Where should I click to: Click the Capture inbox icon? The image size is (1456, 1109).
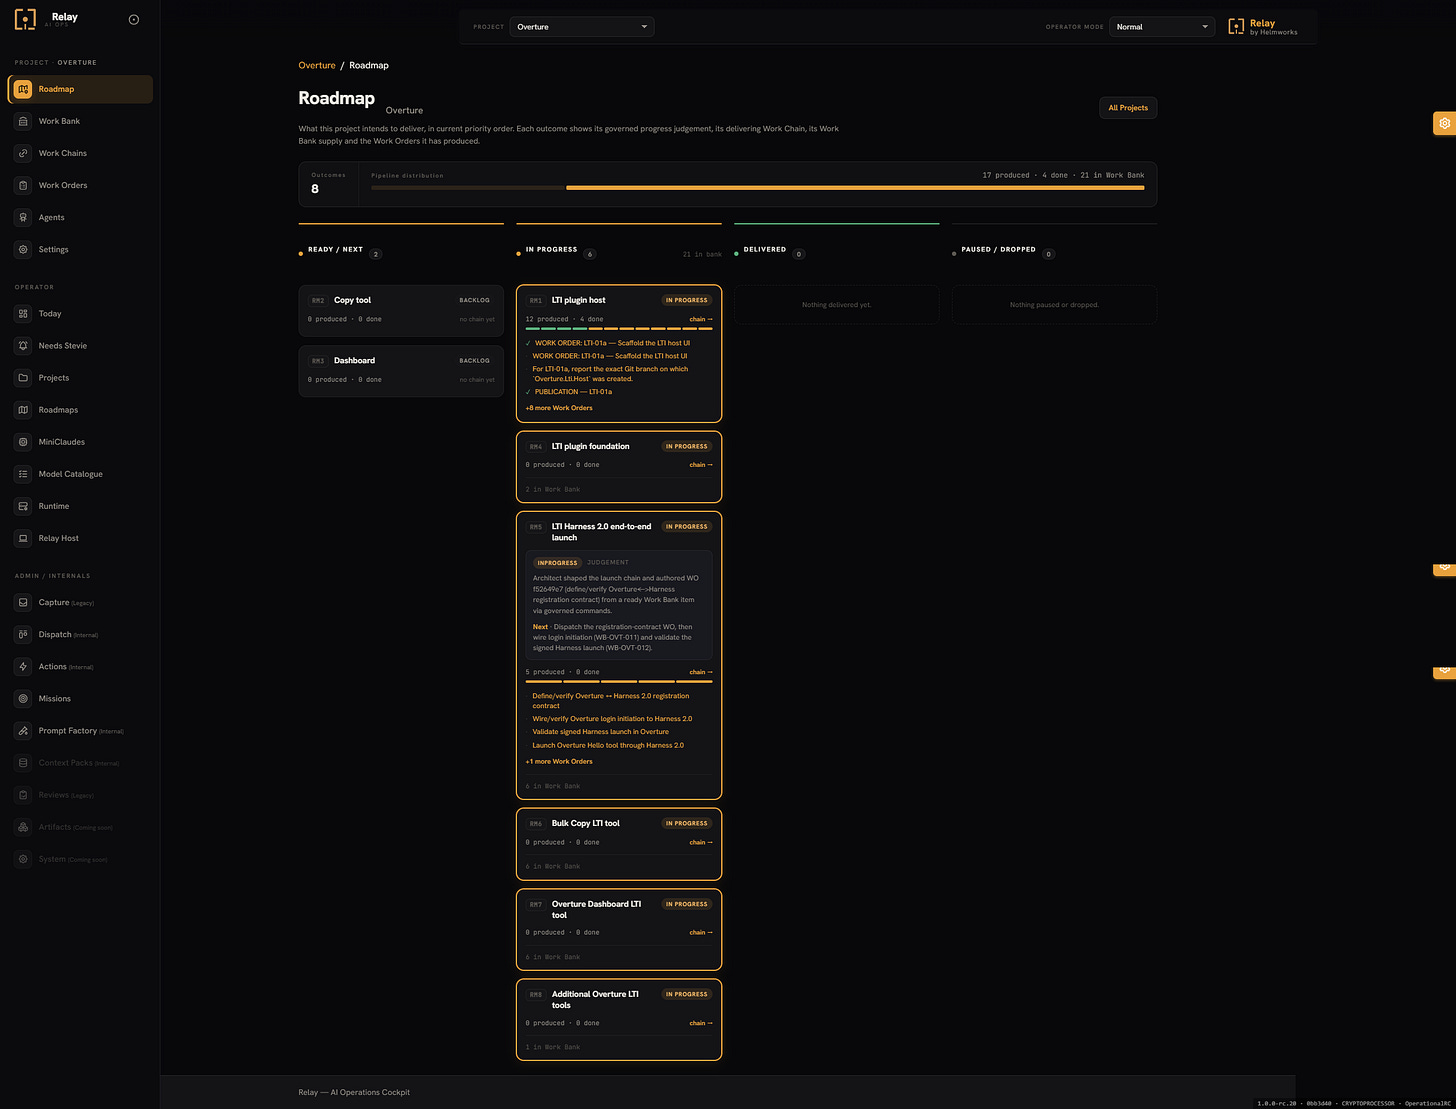(x=23, y=602)
